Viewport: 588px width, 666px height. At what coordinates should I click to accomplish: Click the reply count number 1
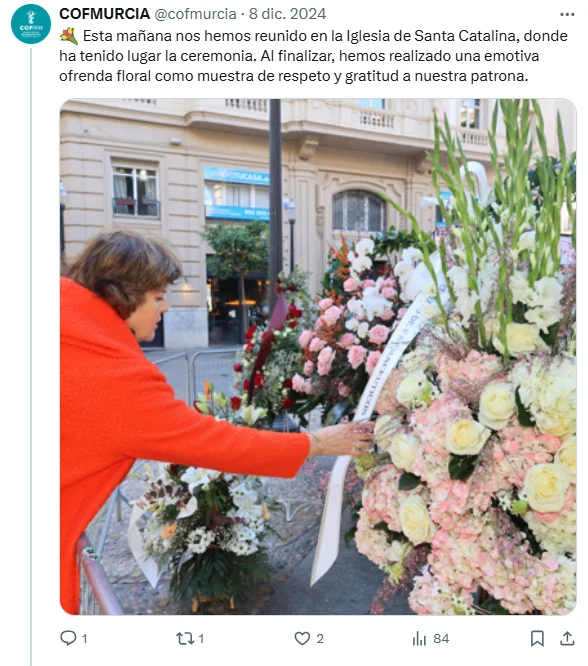point(85,638)
